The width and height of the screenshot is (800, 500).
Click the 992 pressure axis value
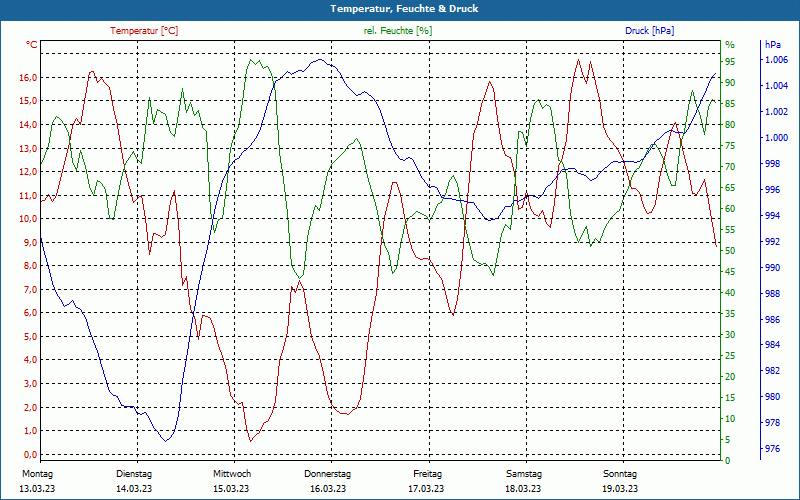click(x=771, y=241)
